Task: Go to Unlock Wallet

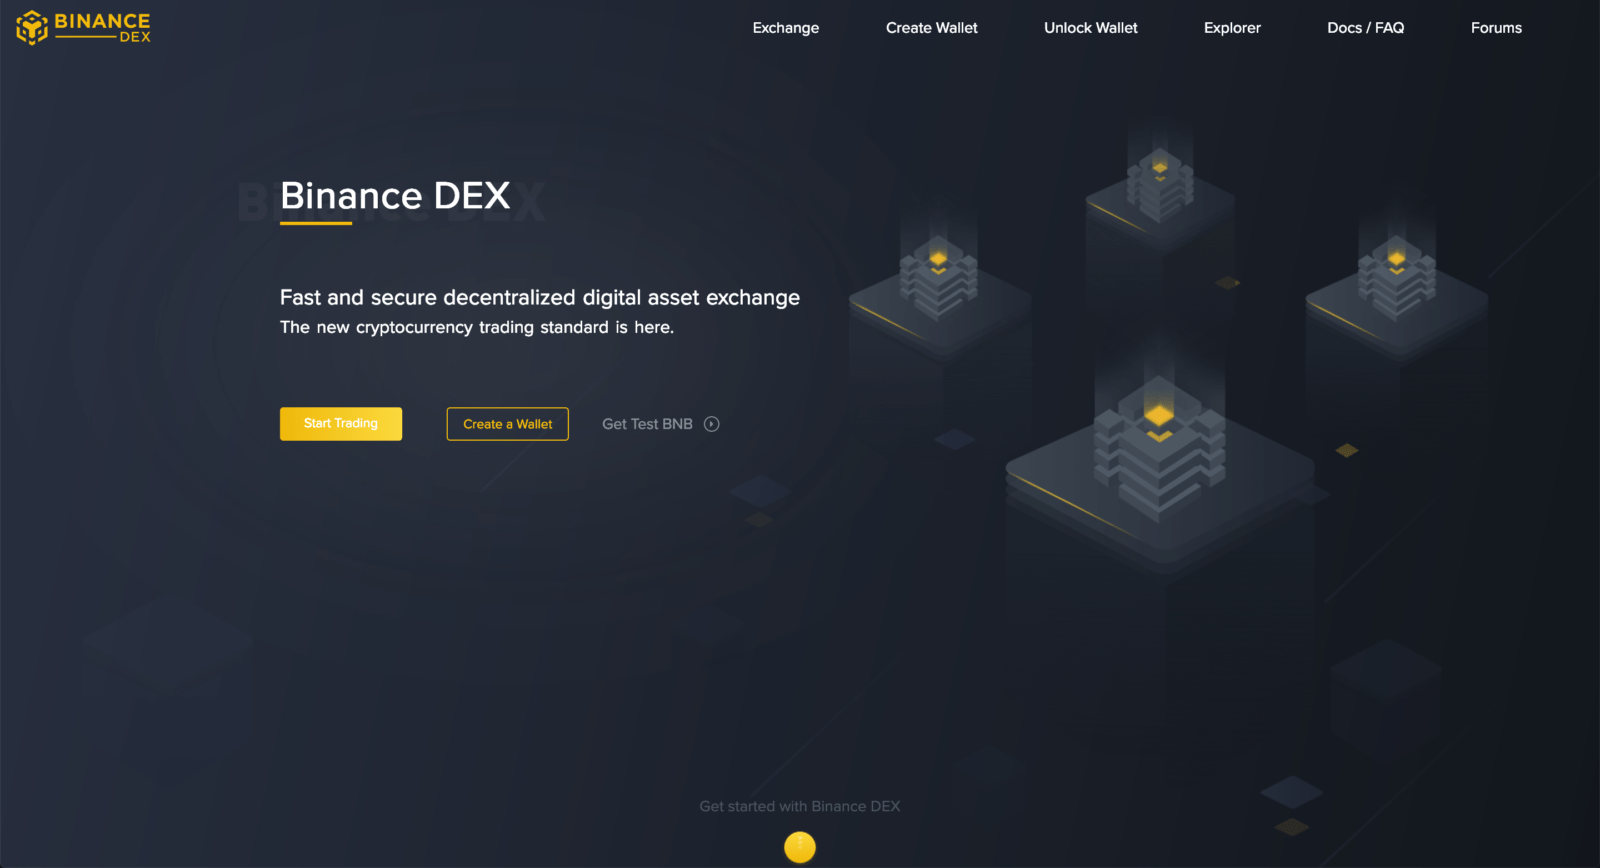Action: pos(1091,28)
